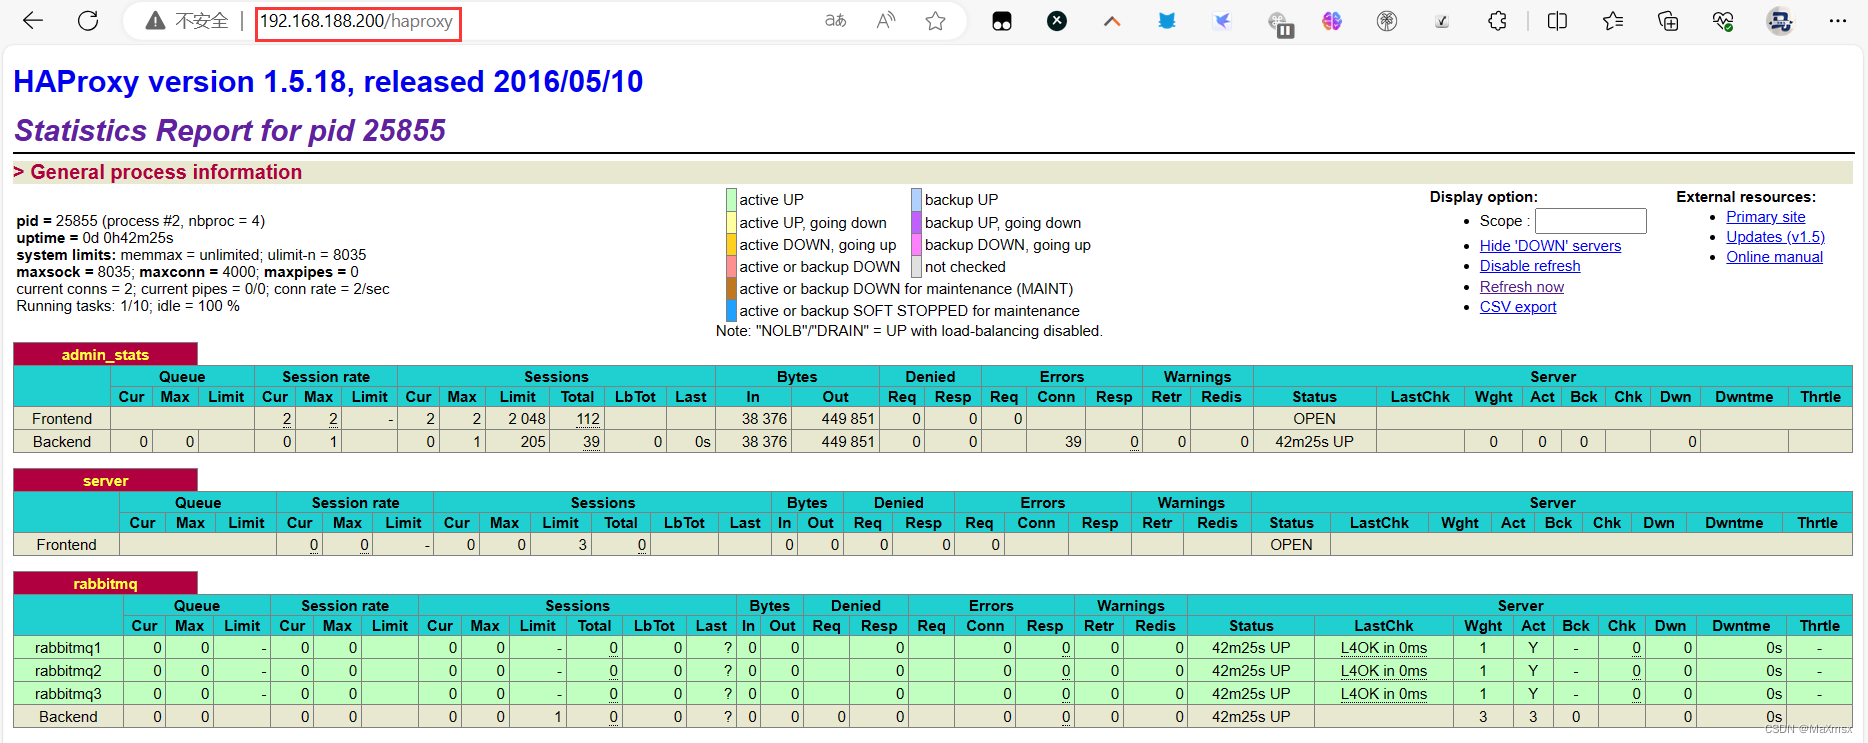Image resolution: width=1868 pixels, height=743 pixels.
Task: Open the palm tree circle extension icon
Action: 1387,21
